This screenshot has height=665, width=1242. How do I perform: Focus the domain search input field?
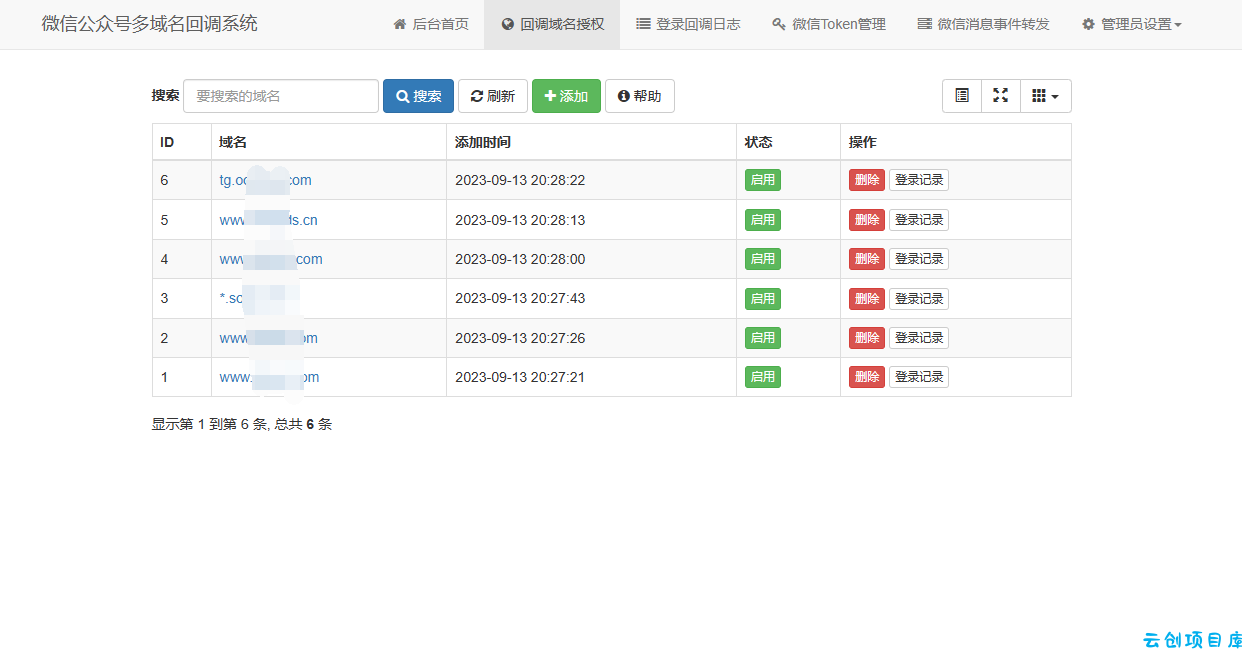pos(281,96)
